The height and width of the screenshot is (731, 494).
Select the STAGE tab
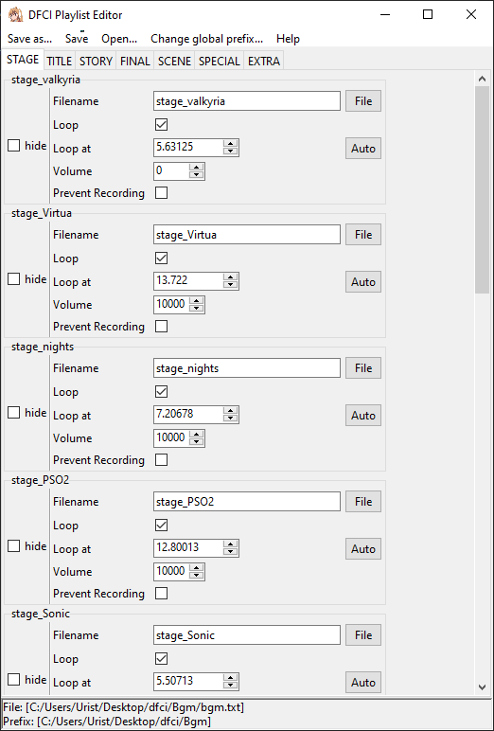(22, 60)
